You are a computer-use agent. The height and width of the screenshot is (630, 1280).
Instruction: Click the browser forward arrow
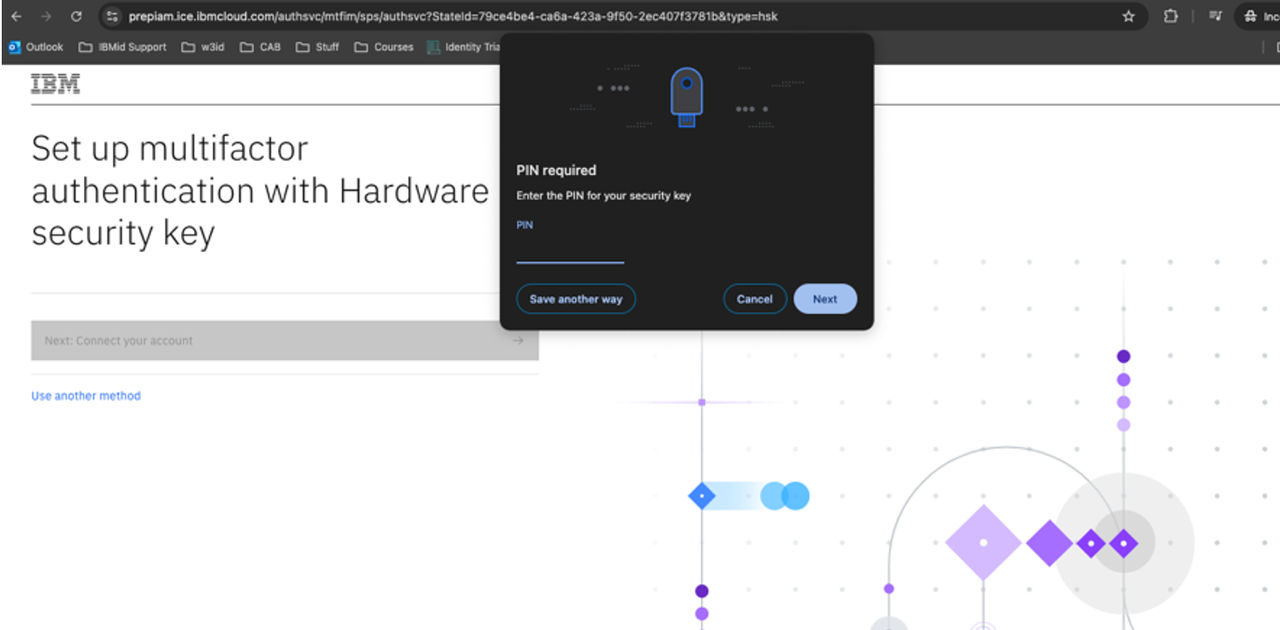(46, 16)
